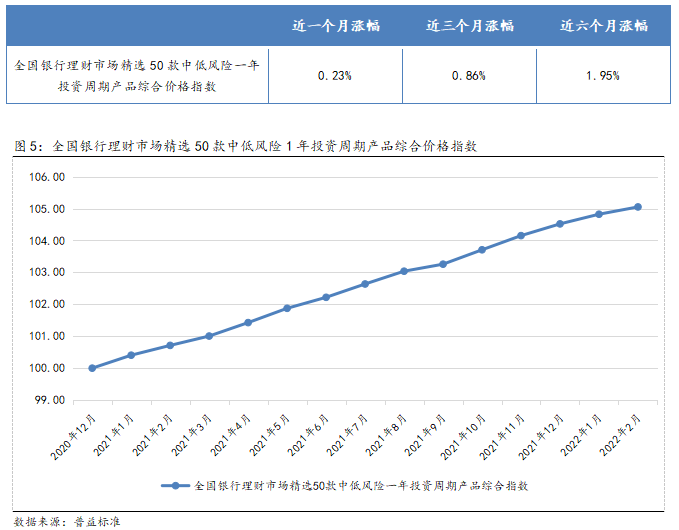
Task: Select the 2022年2月 data point marker
Action: pyautogui.click(x=638, y=207)
